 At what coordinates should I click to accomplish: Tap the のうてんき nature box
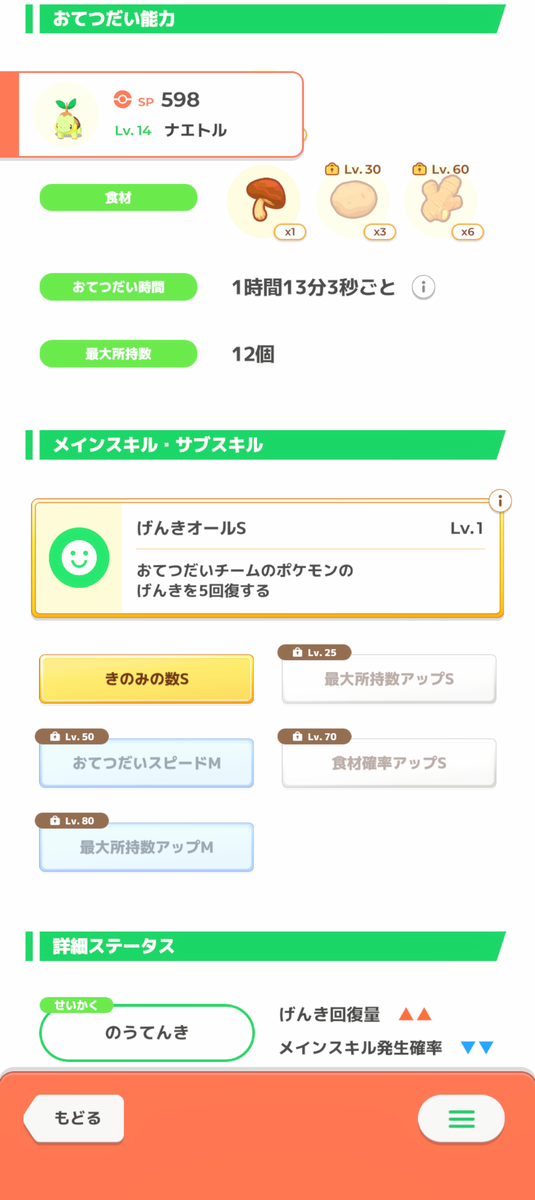tap(147, 1033)
